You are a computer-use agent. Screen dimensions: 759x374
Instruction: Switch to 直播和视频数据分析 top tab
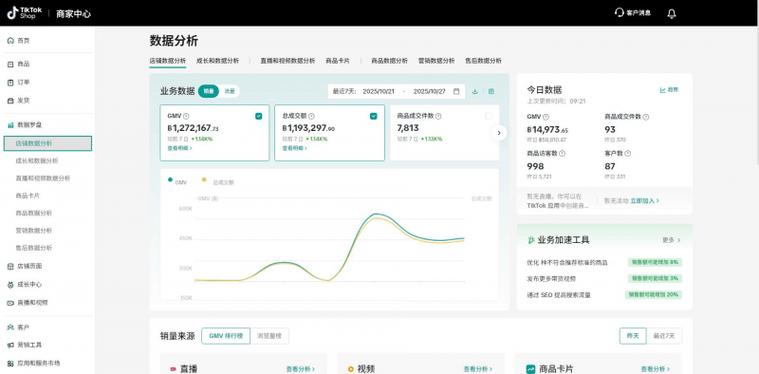click(288, 61)
